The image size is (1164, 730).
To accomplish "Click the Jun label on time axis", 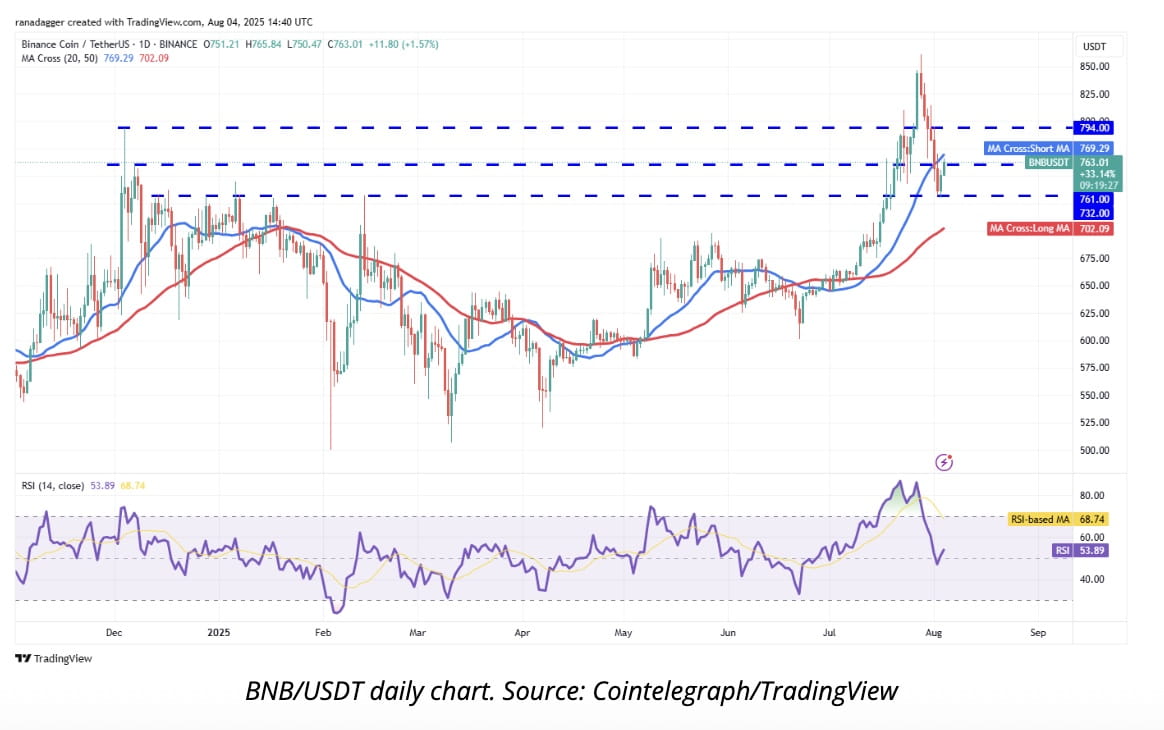I will [728, 633].
